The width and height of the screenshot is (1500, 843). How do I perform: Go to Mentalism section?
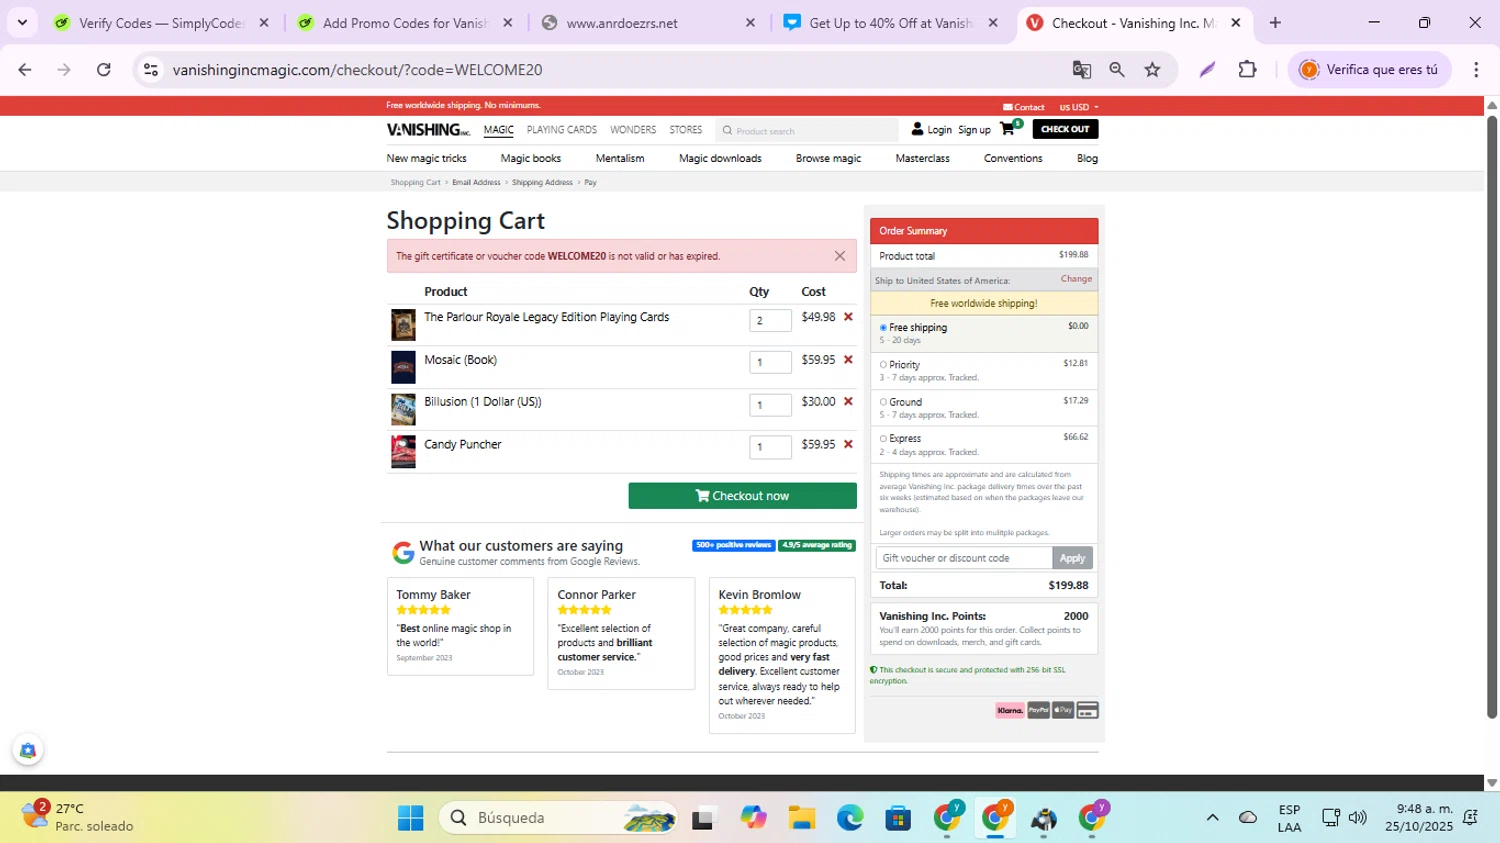pos(620,158)
